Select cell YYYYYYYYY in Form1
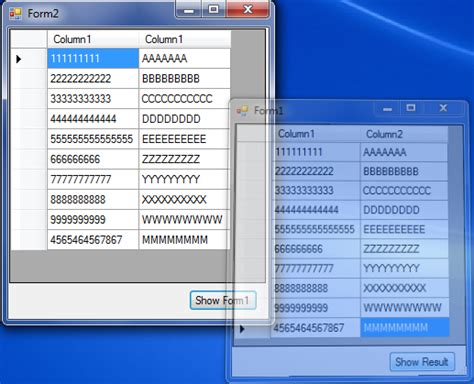Screen dimensions: 474x384 [x=404, y=268]
